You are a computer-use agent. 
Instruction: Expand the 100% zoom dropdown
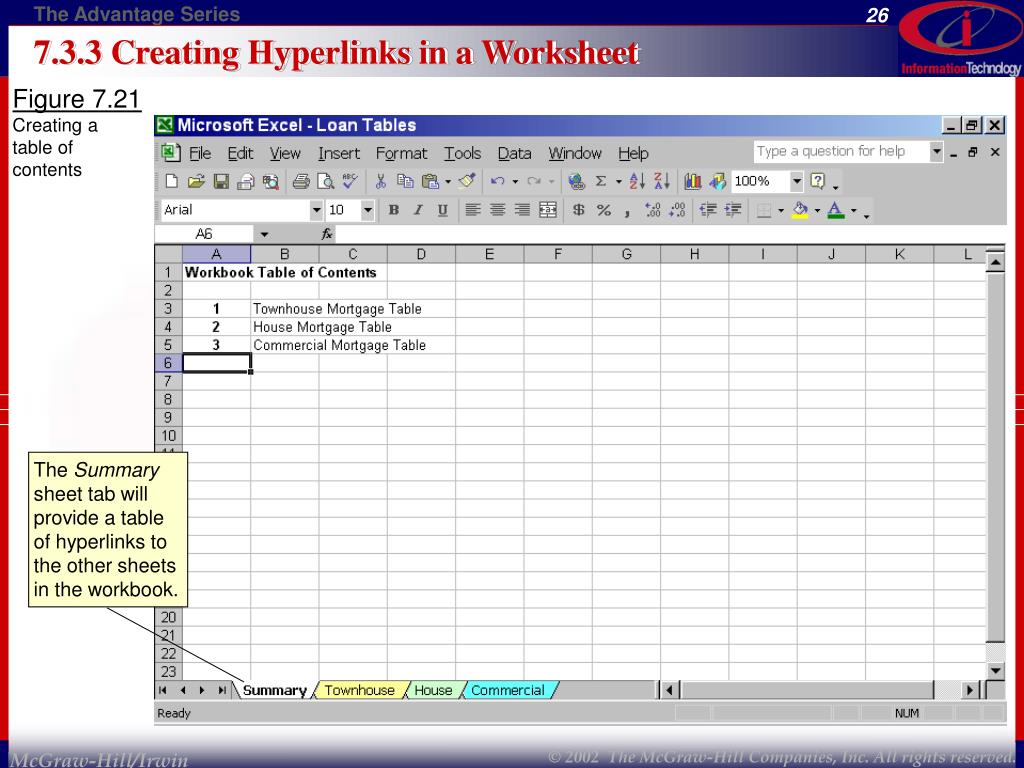pos(796,181)
